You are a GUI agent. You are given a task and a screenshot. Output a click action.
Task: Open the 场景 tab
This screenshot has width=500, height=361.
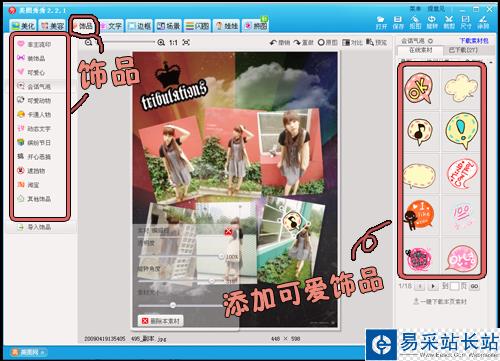(168, 26)
